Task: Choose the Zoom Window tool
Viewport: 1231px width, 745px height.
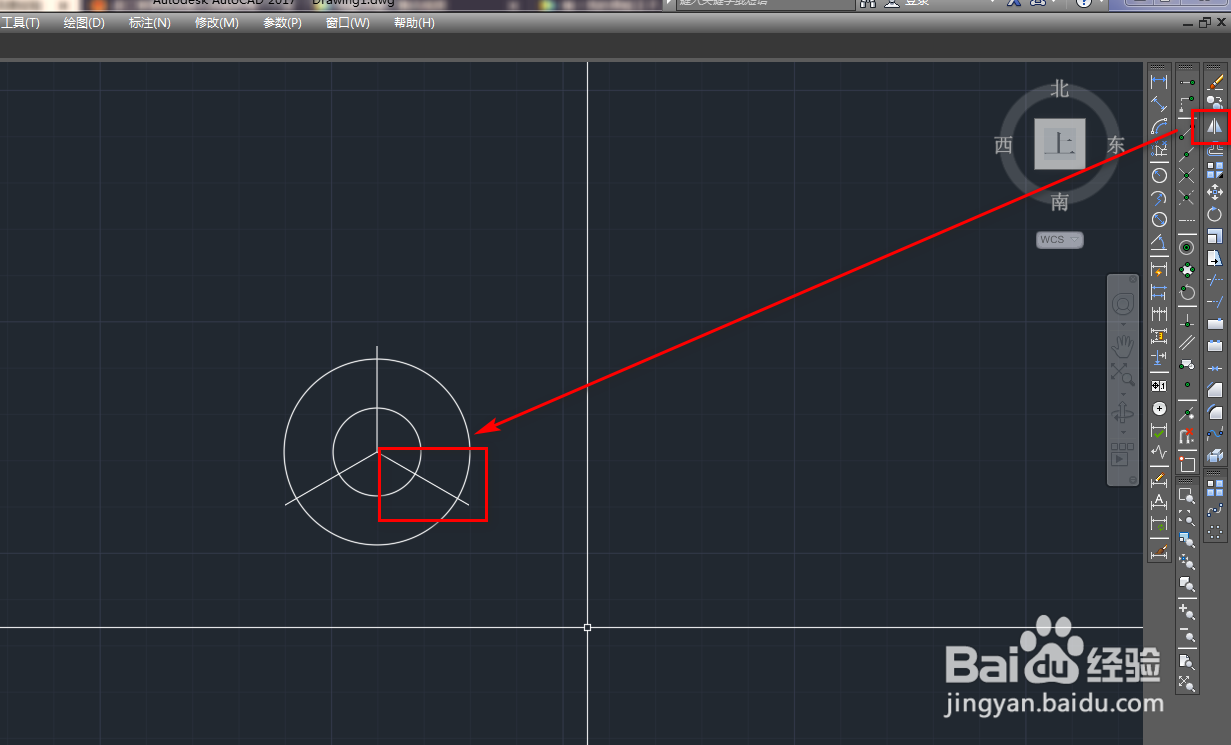Action: point(1187,496)
